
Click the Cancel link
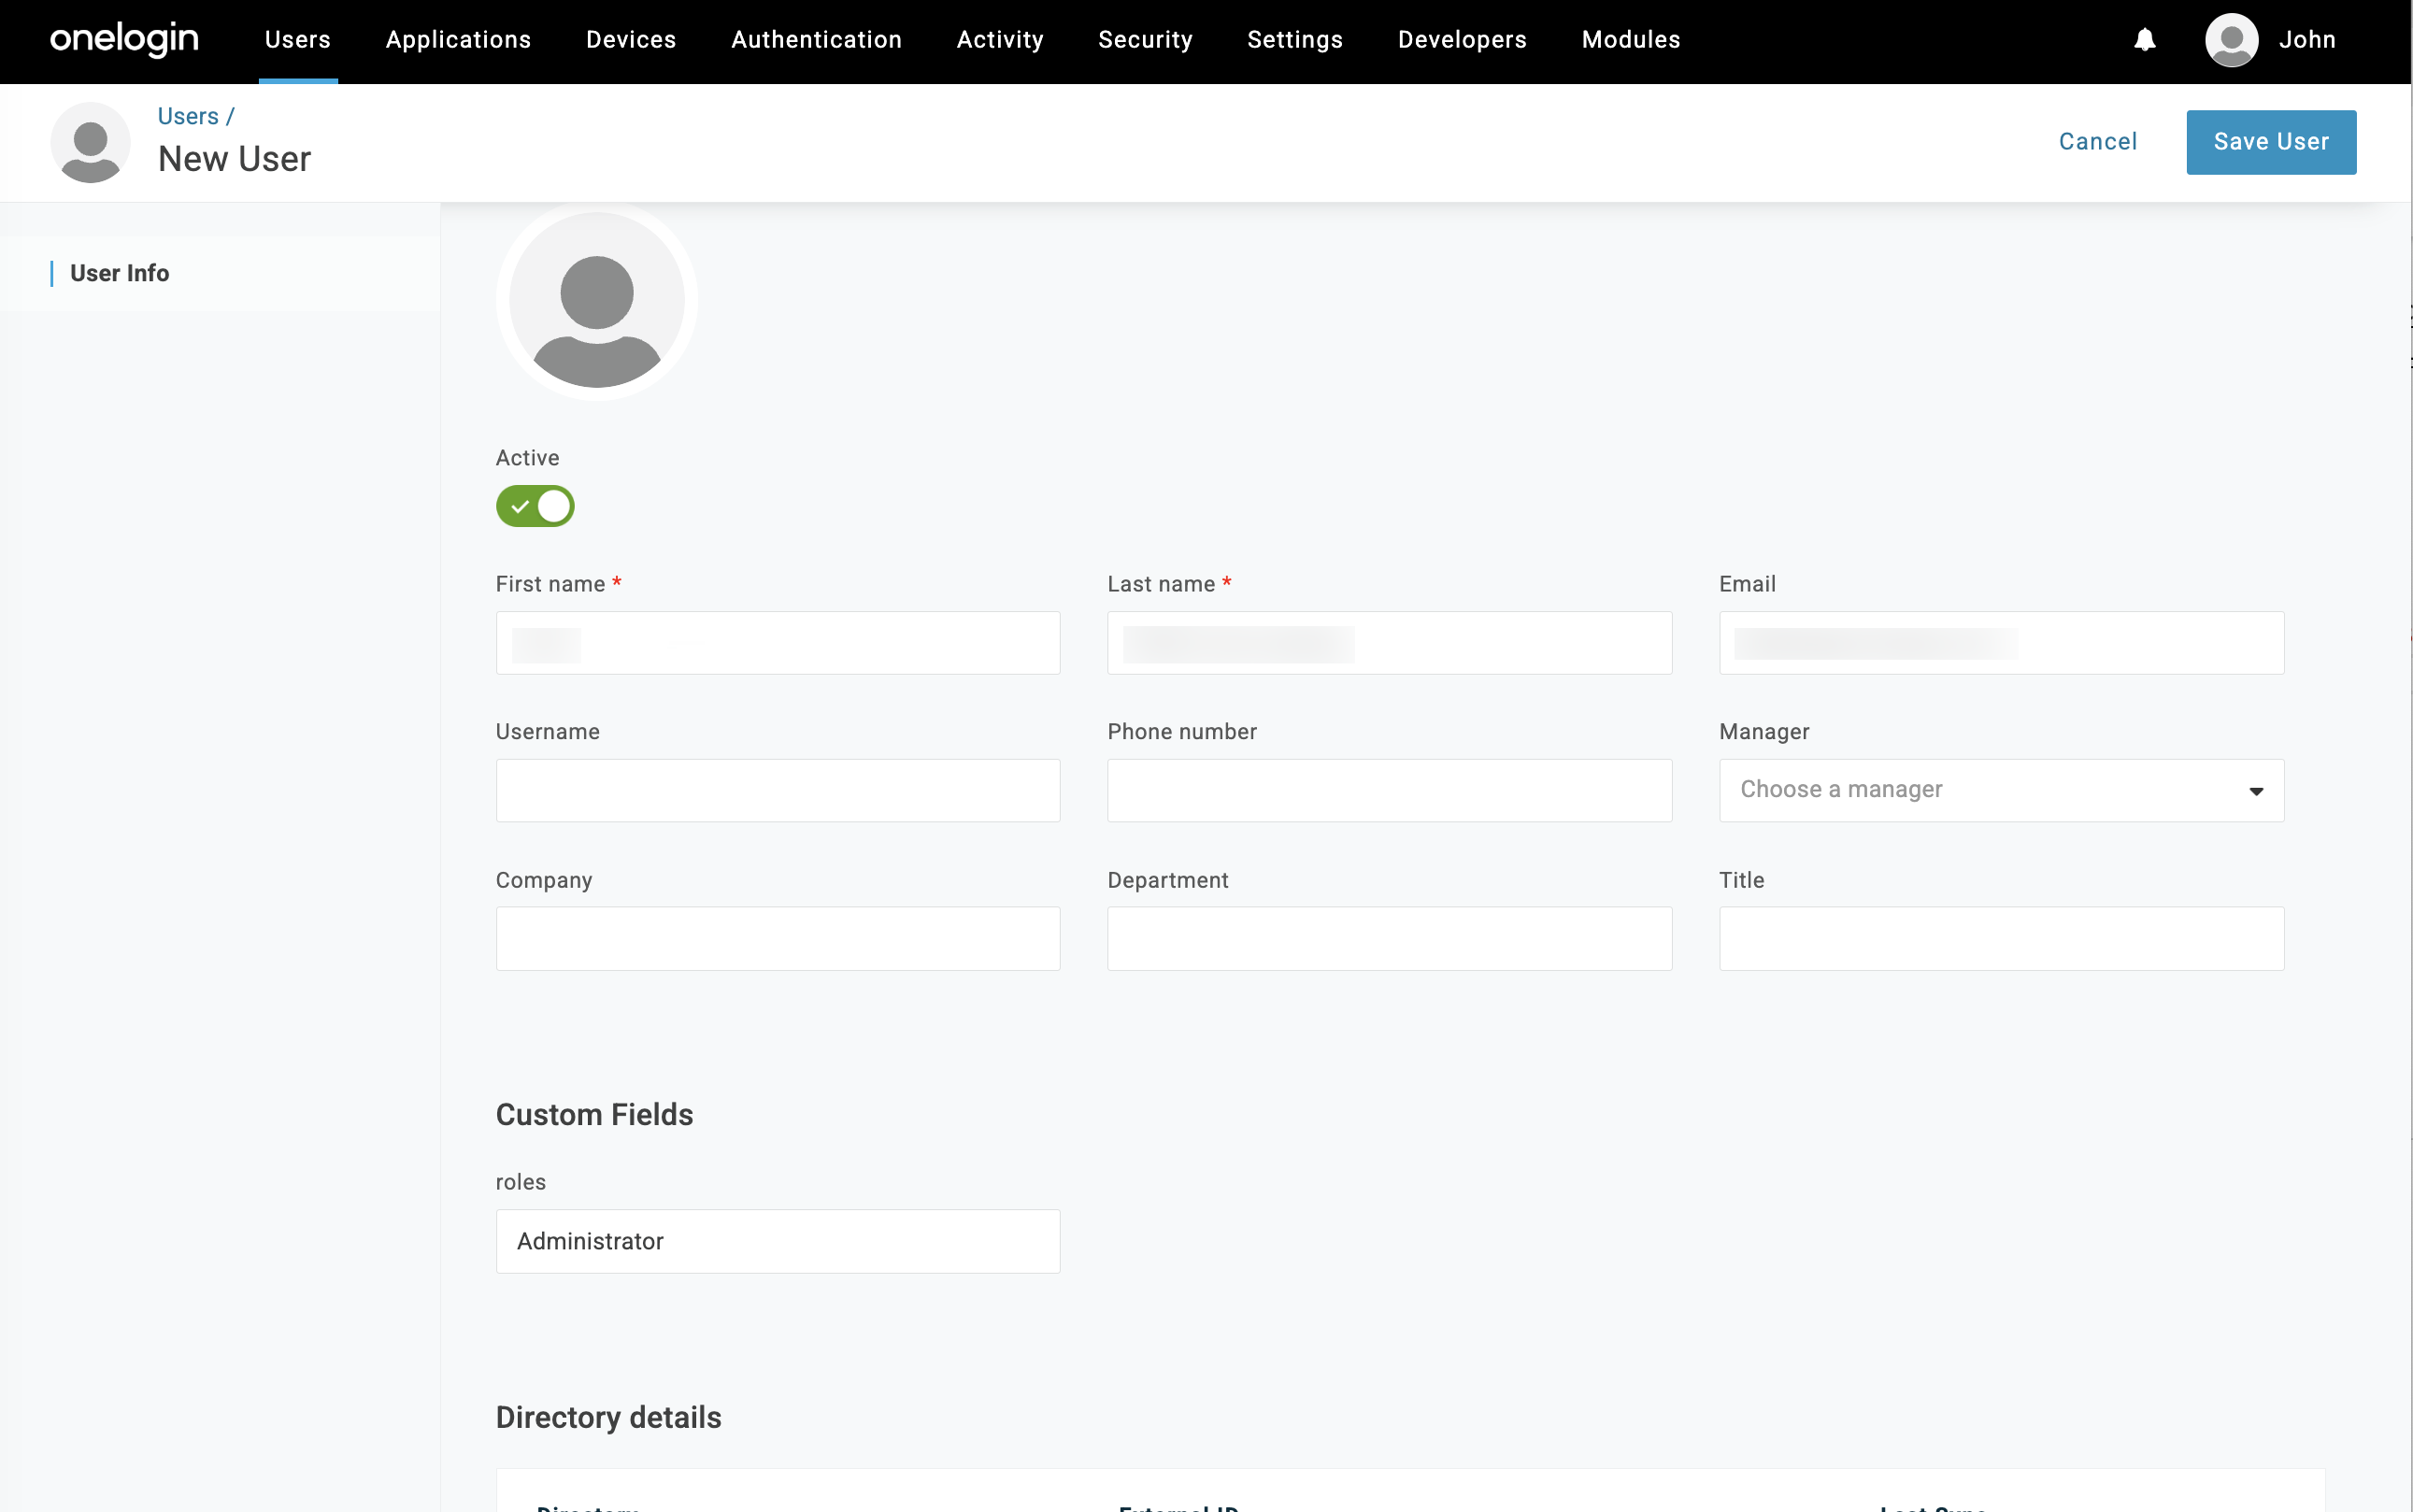pyautogui.click(x=2097, y=142)
